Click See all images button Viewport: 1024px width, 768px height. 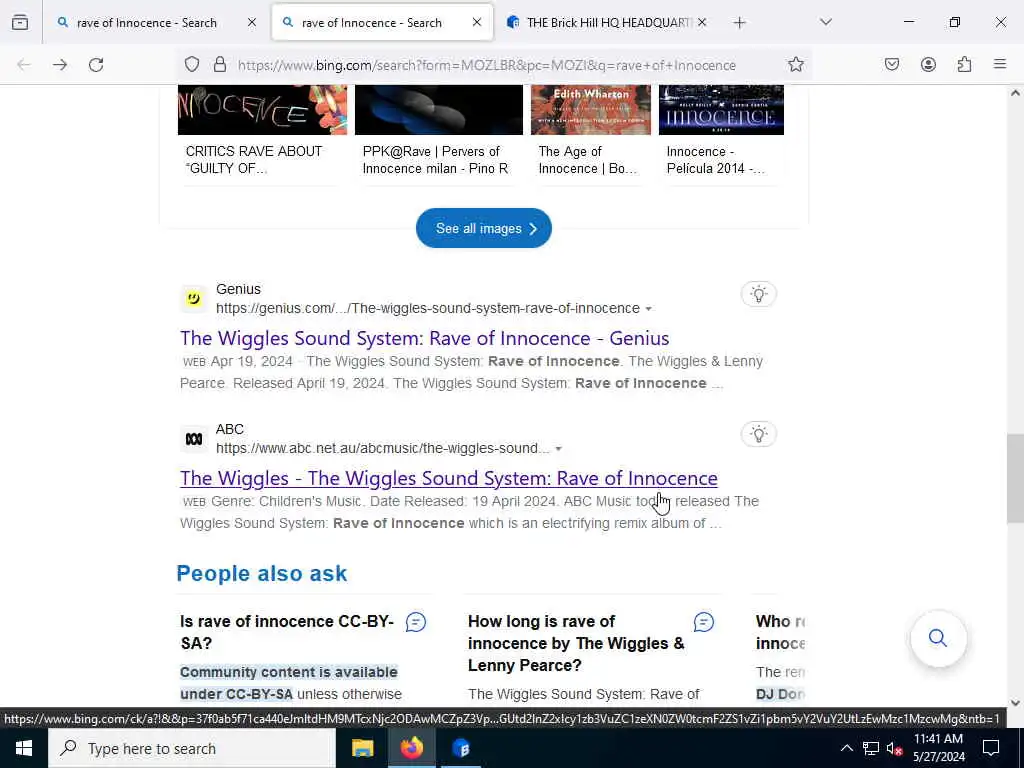point(484,229)
